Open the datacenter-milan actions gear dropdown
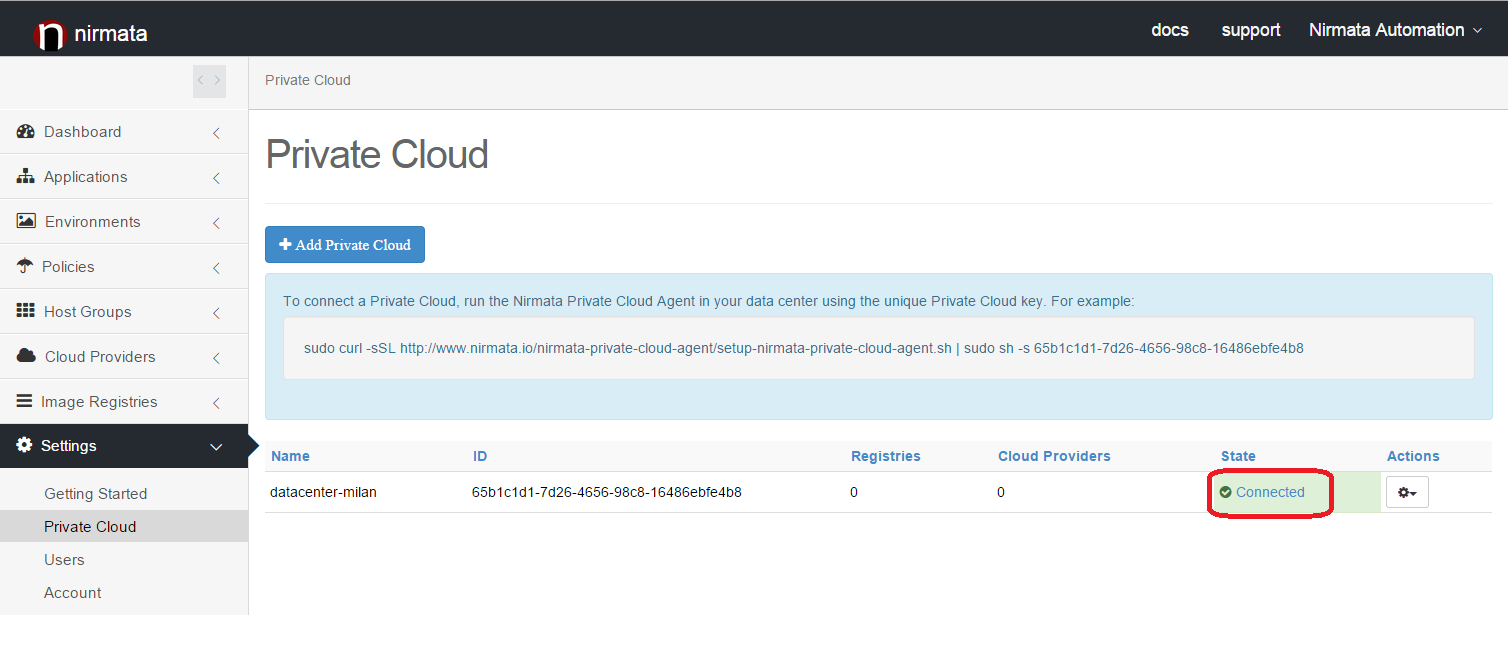This screenshot has height=648, width=1508. coord(1407,492)
